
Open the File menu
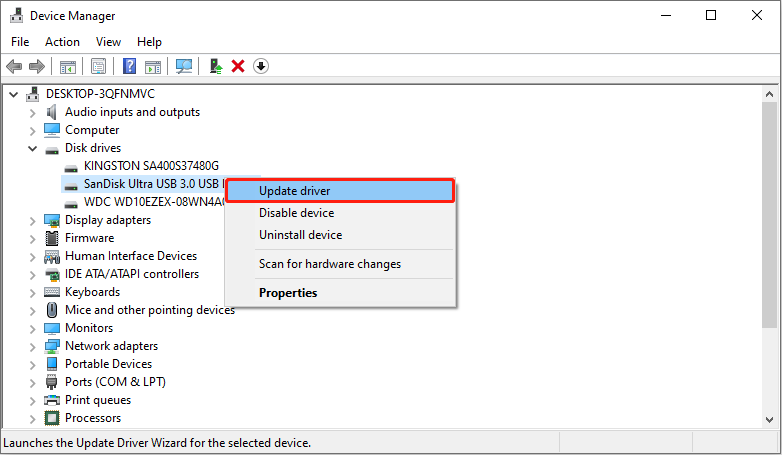pos(20,42)
